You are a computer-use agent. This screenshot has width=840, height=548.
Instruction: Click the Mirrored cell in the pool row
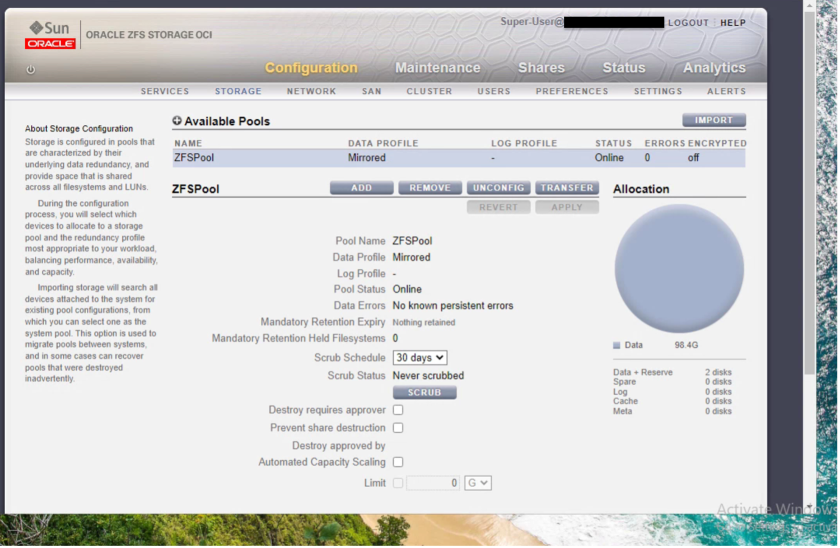(x=366, y=158)
